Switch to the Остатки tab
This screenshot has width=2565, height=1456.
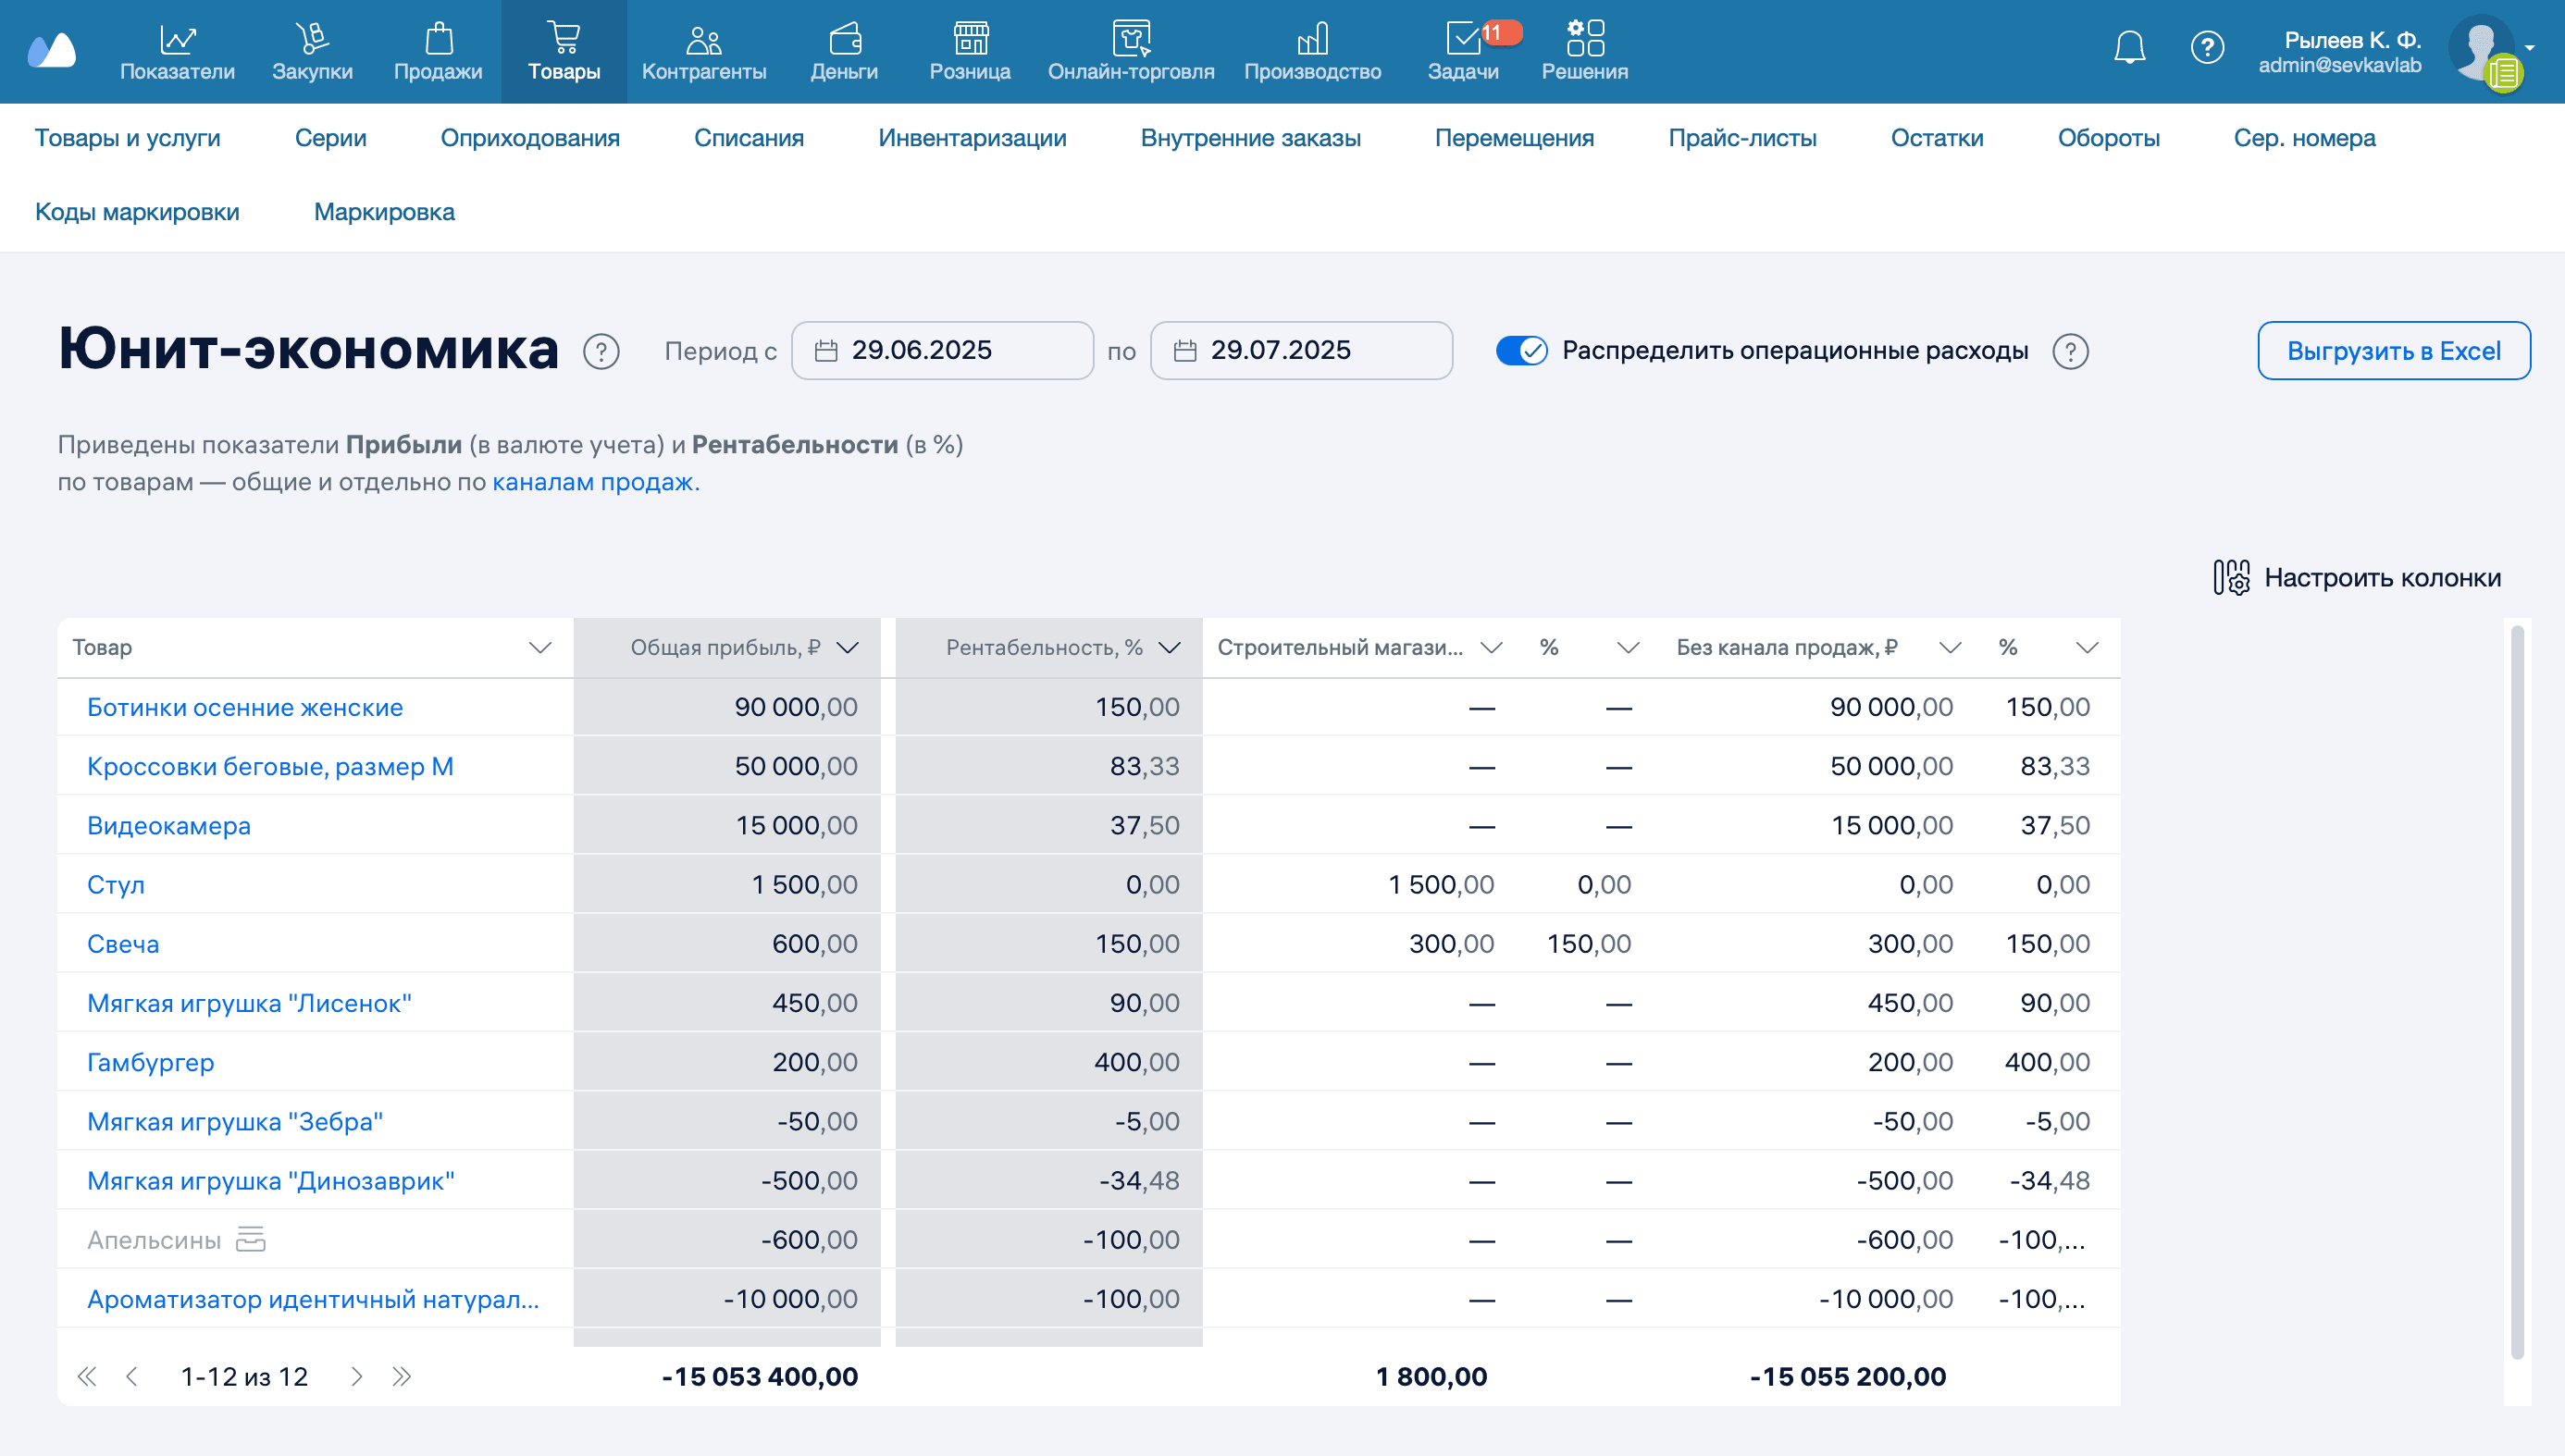click(1936, 138)
